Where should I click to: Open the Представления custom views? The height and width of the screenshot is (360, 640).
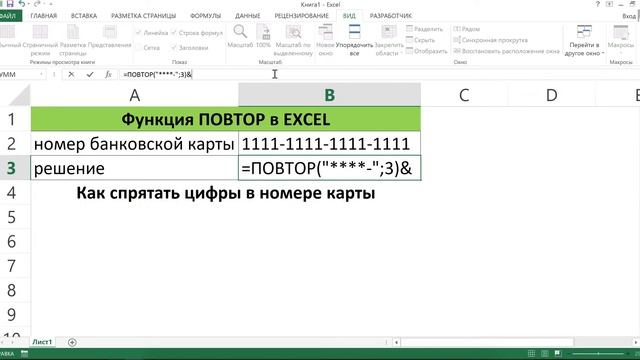pos(109,37)
